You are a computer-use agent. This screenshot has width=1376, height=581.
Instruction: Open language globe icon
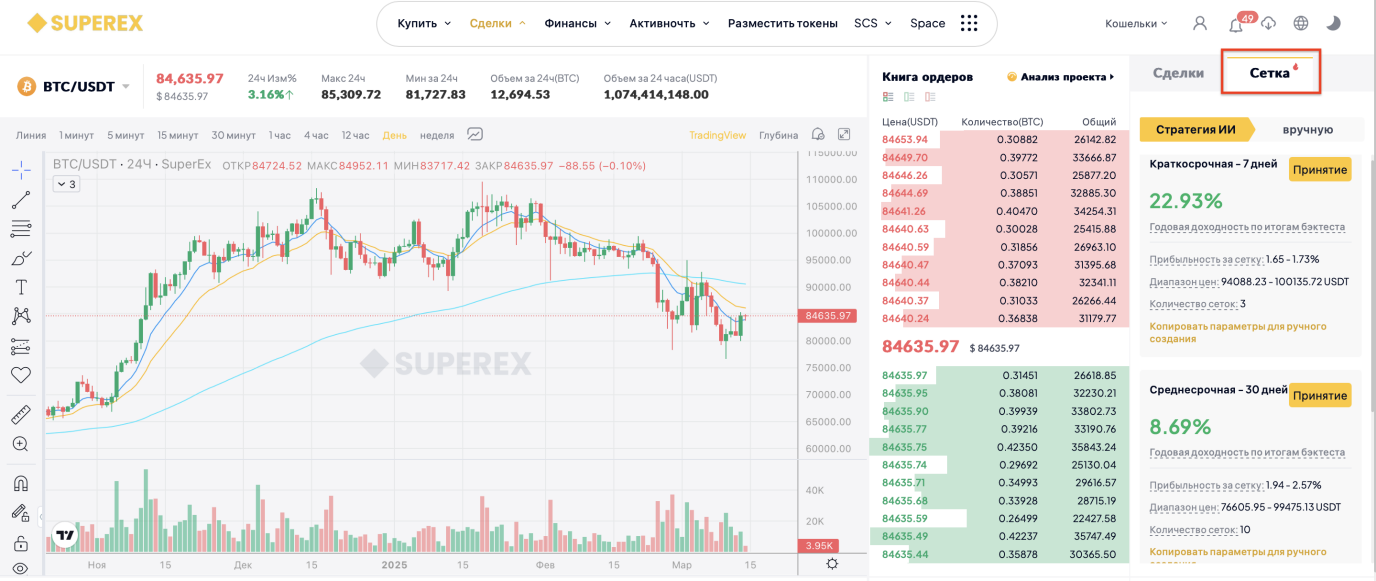coord(1301,23)
